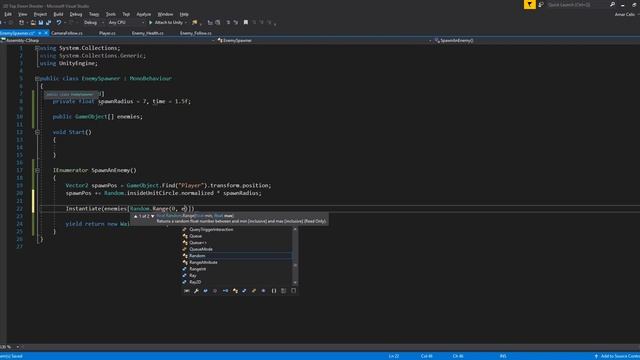Image resolution: width=640 pixels, height=360 pixels.
Task: Open the Team menu
Action: coord(94,14)
